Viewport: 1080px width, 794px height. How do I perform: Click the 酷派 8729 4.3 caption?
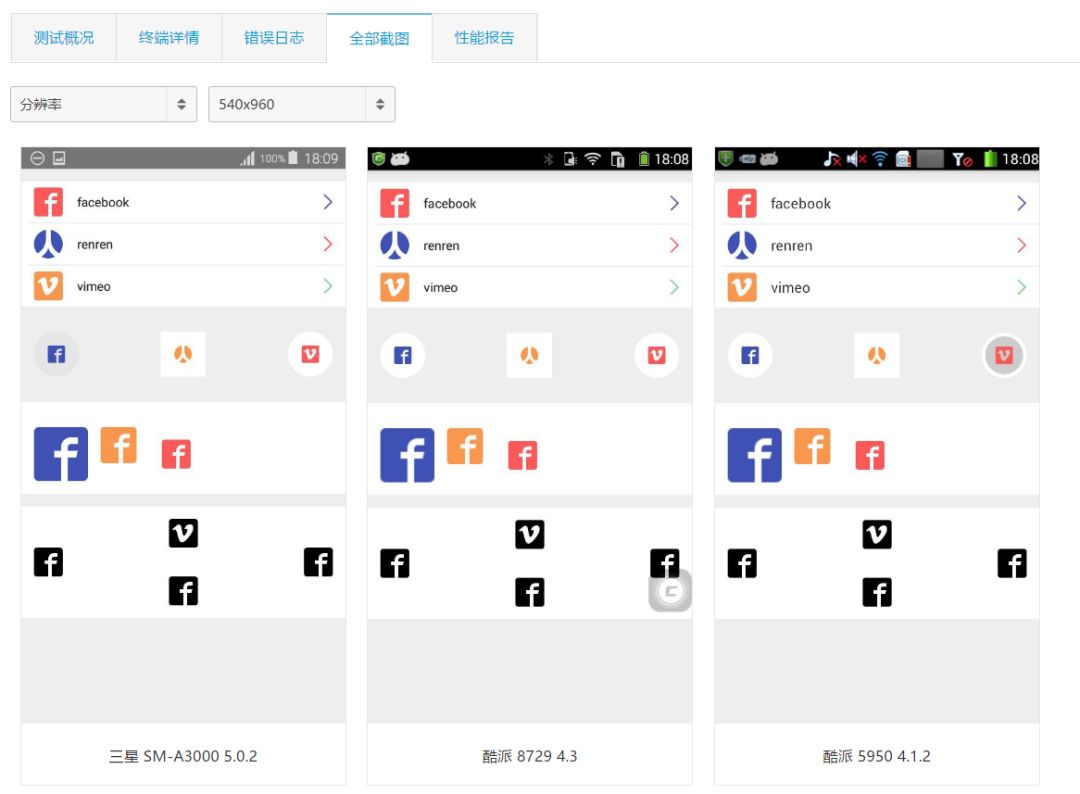pos(530,756)
